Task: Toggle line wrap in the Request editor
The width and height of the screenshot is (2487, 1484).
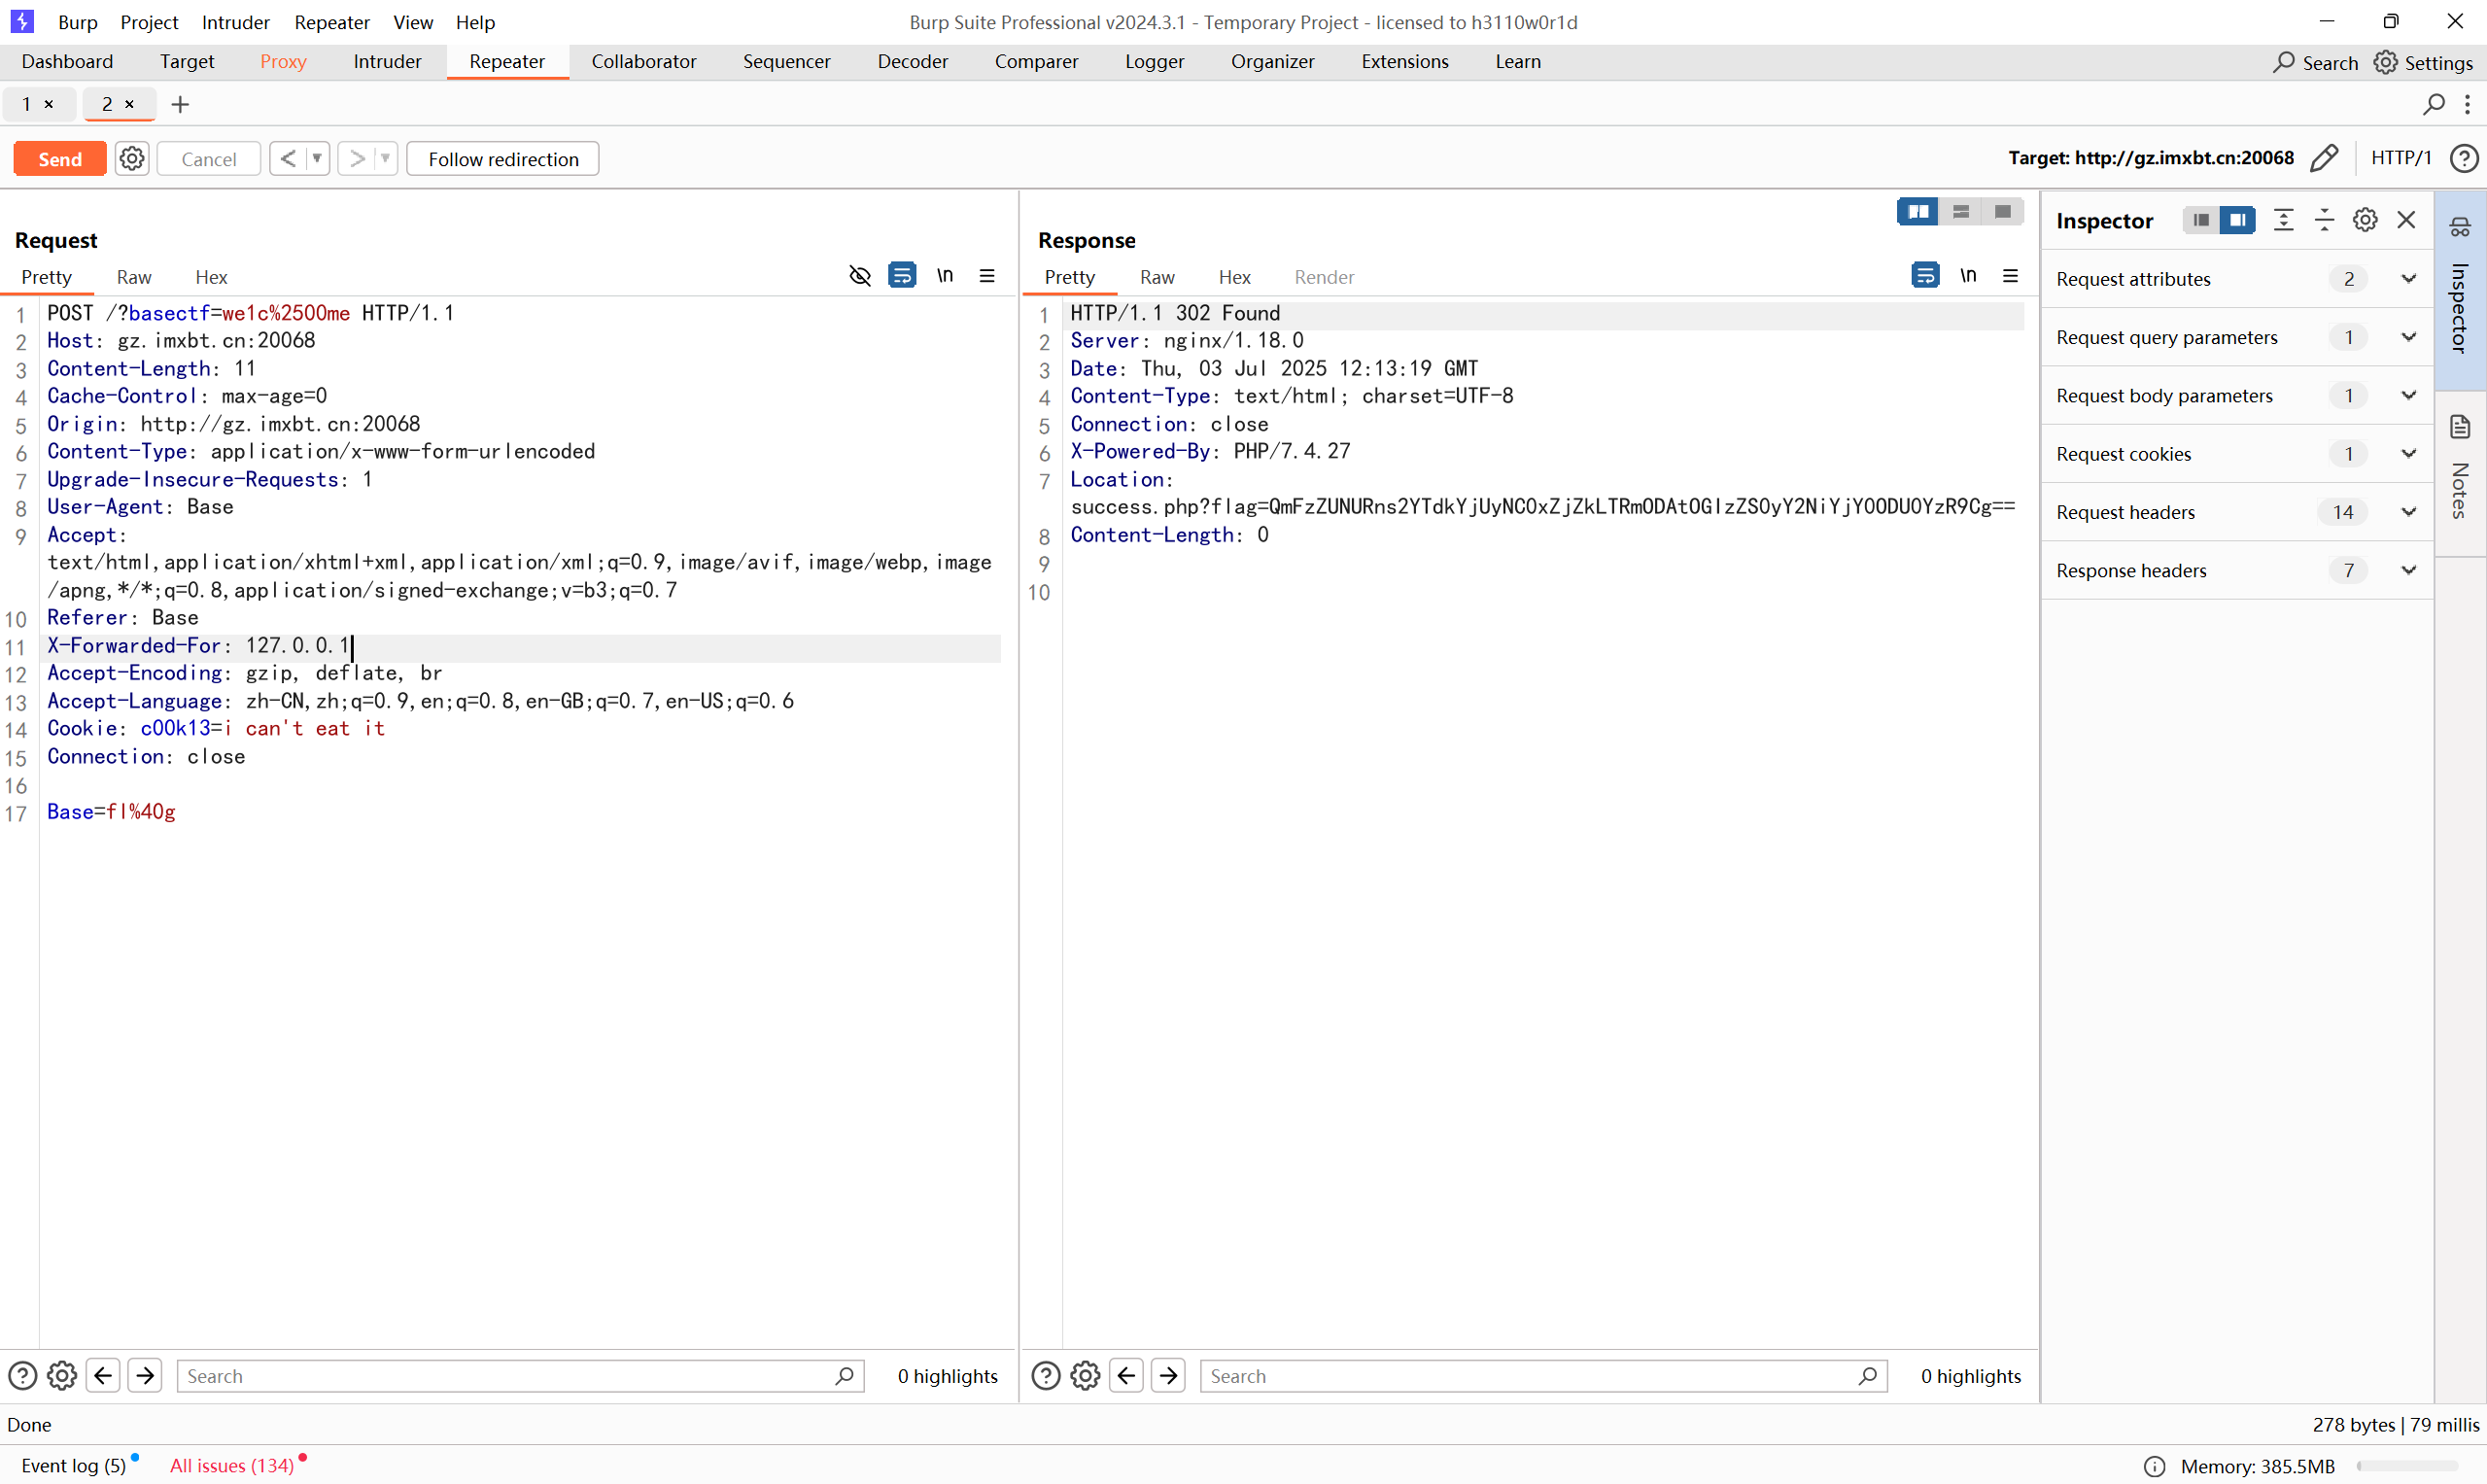Action: pyautogui.click(x=902, y=276)
